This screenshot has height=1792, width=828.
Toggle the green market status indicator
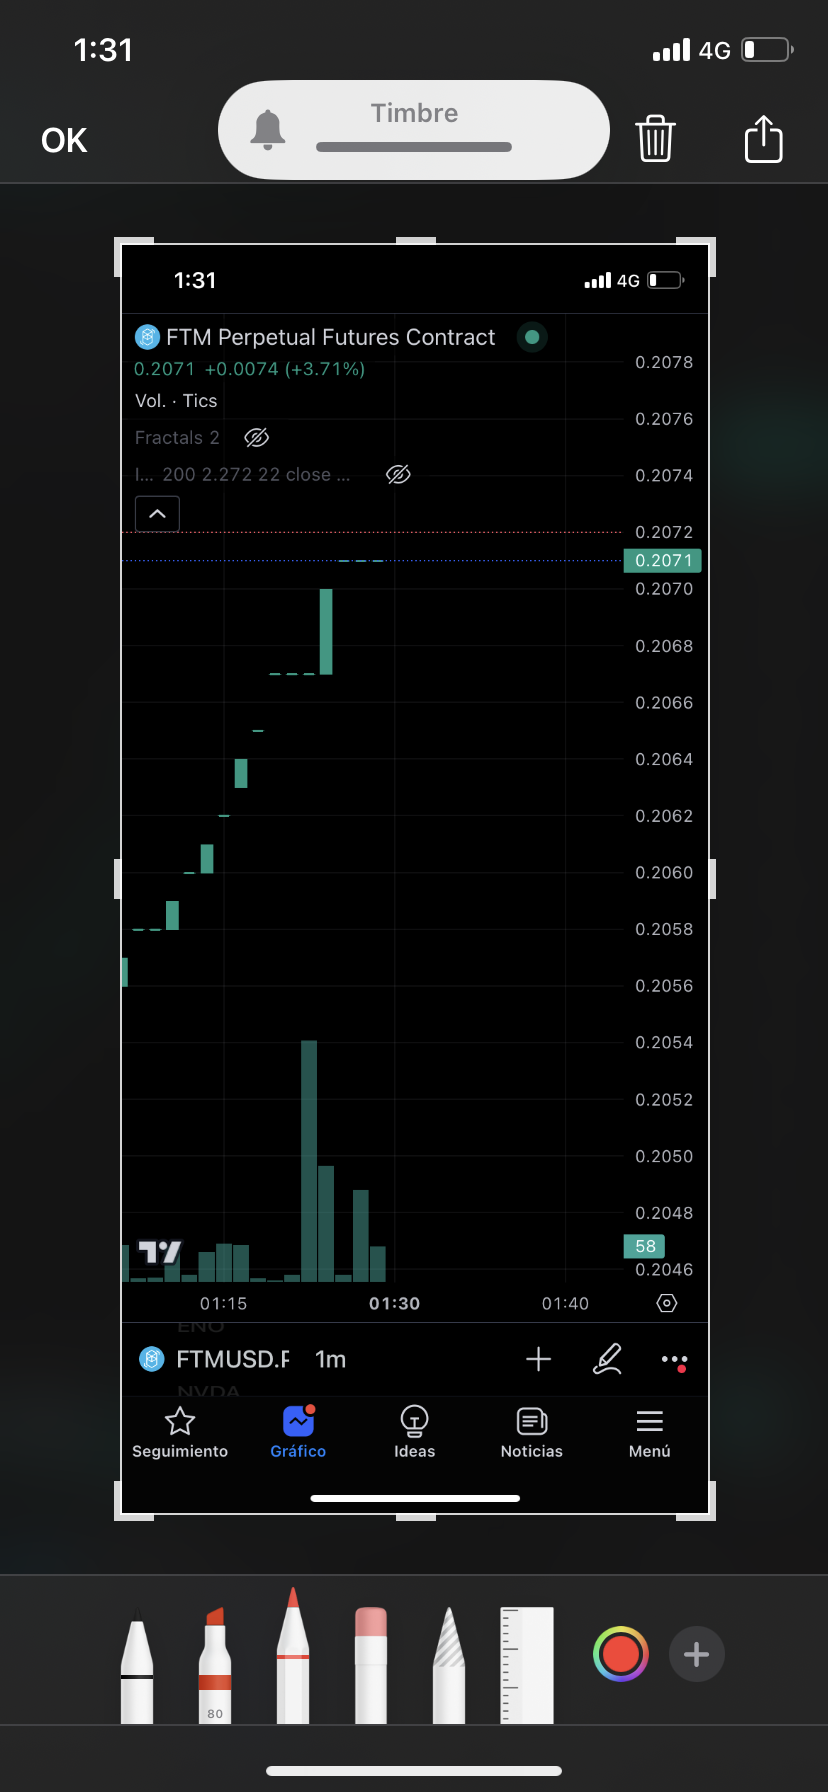tap(532, 337)
